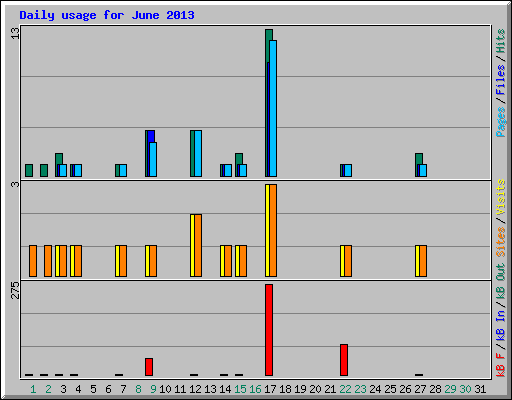Select the cyan Pages bar for day 22
Viewport: 512px width, 400px height.
pyautogui.click(x=348, y=170)
